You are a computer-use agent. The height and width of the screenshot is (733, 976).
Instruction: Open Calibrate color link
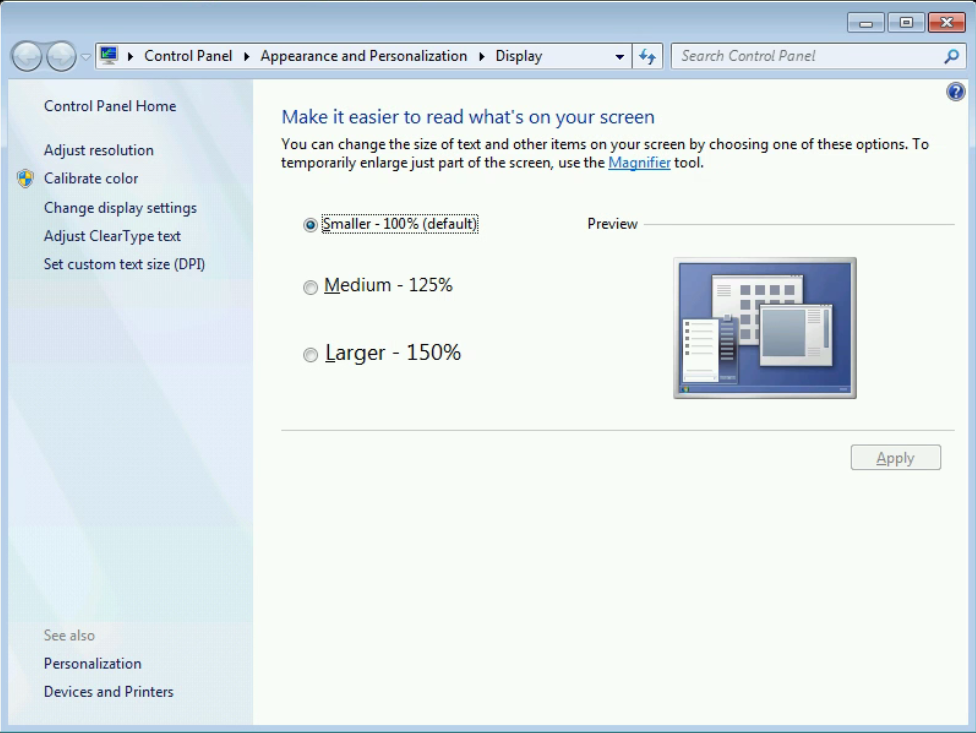(x=91, y=179)
